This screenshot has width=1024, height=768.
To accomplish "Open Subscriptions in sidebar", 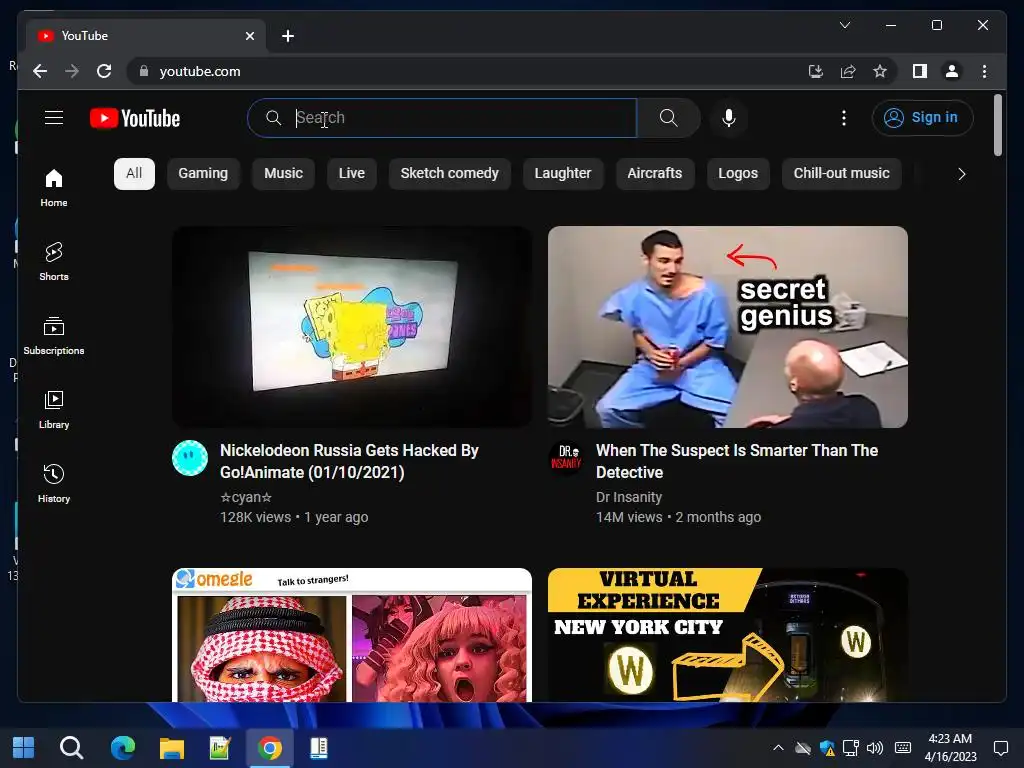I will (54, 336).
